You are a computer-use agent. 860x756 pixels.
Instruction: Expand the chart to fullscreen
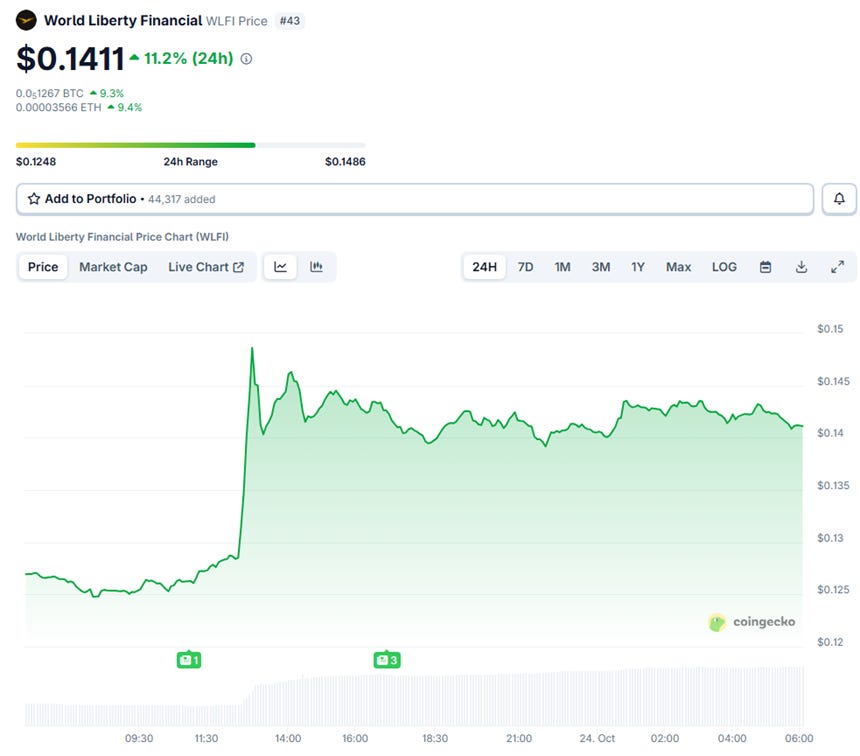pyautogui.click(x=838, y=267)
